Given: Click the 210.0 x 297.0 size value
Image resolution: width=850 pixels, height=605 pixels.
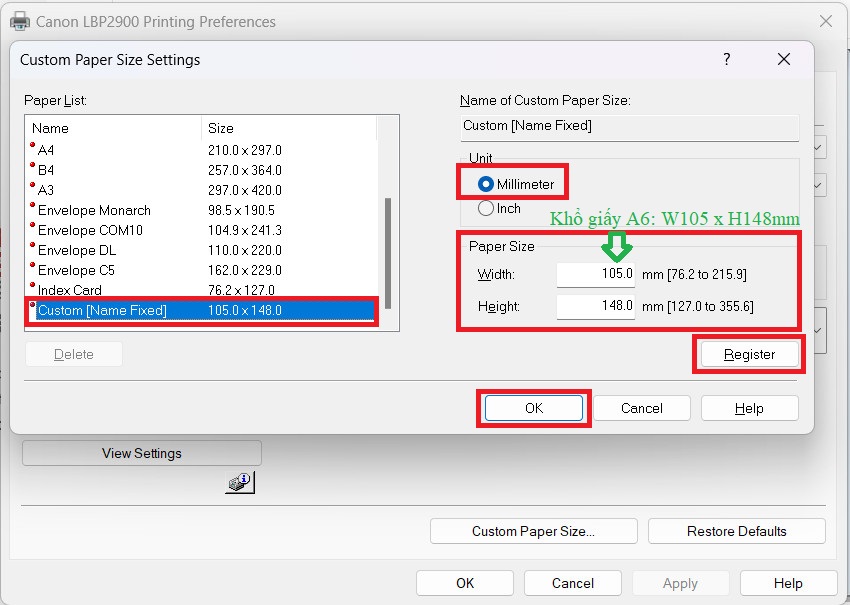Looking at the screenshot, I should 244,150.
